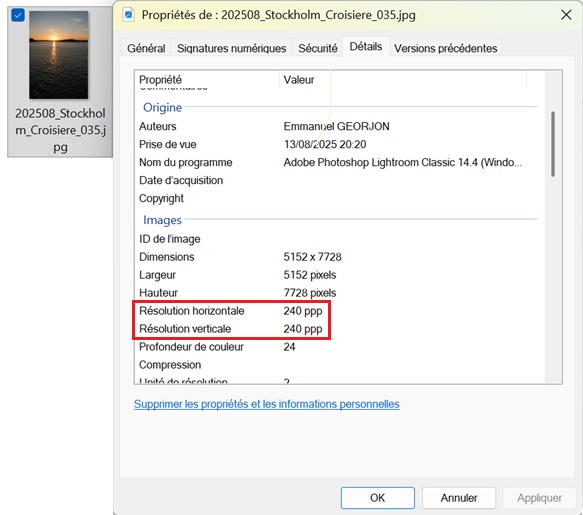Viewport: 583px width, 515px height.
Task: Click Supprimer les propriétés et les informations personnelles
Action: pyautogui.click(x=267, y=404)
